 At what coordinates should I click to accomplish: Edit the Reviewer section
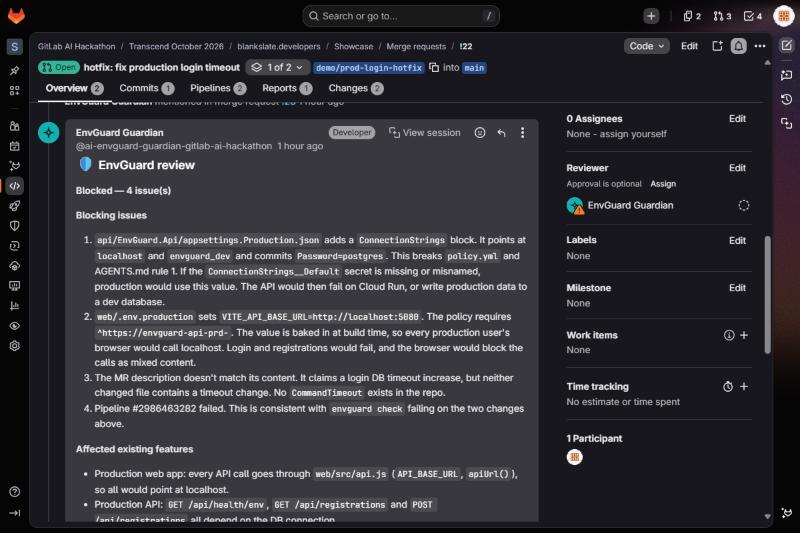click(737, 168)
